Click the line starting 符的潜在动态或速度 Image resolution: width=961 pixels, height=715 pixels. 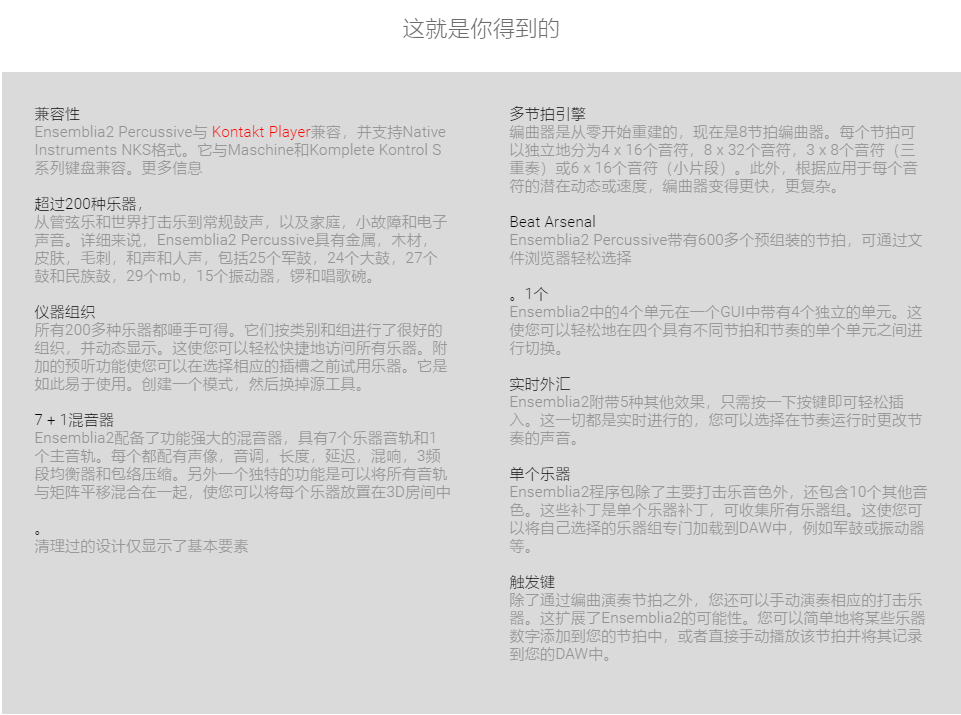coord(674,186)
